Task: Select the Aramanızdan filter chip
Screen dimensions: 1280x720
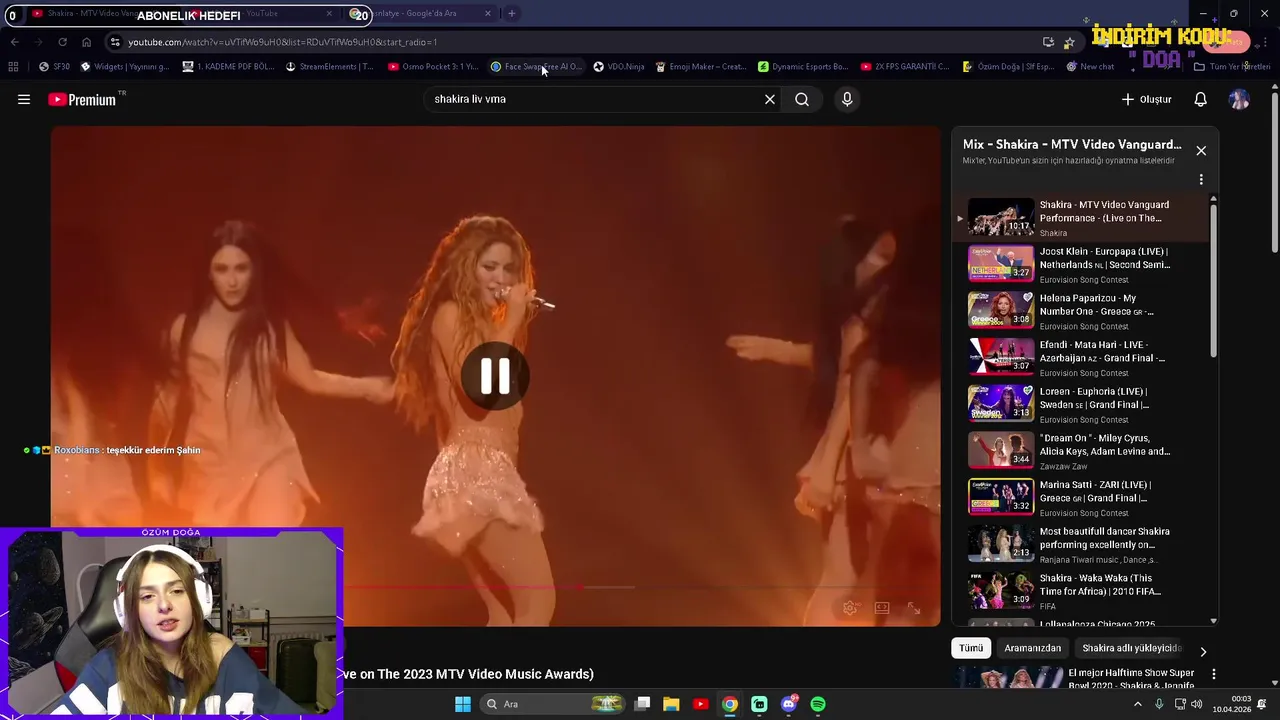Action: tap(1032, 648)
